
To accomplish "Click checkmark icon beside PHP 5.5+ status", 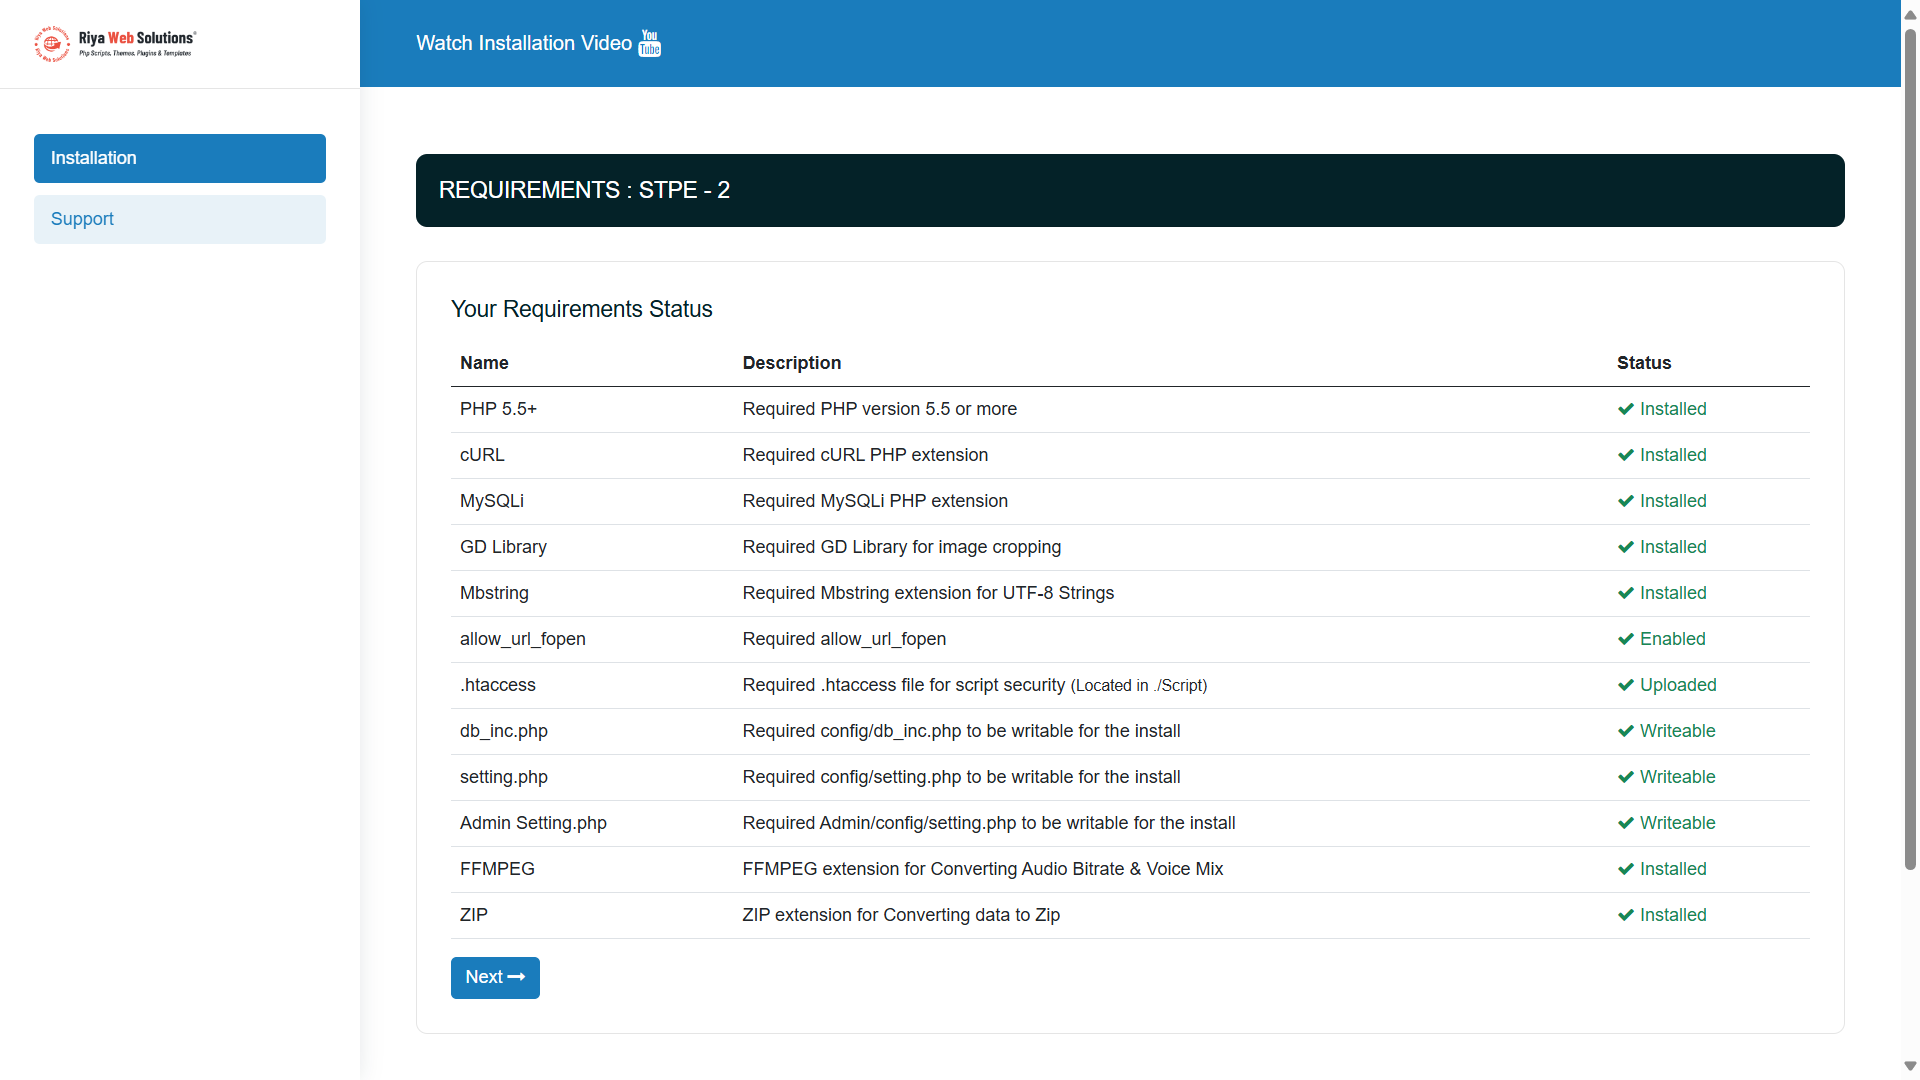I will coord(1626,409).
